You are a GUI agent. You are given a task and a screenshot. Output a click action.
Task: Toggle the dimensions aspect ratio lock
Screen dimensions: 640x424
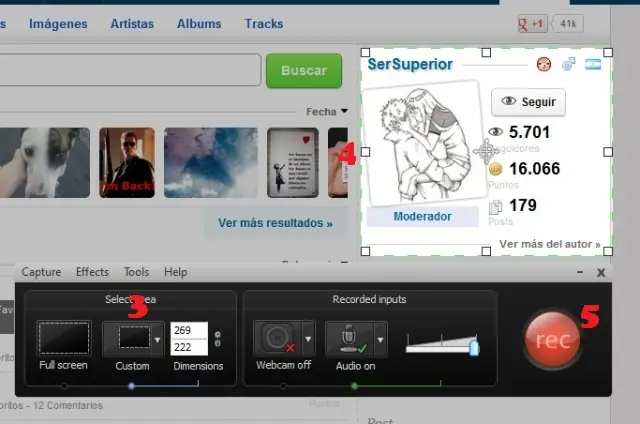click(218, 339)
